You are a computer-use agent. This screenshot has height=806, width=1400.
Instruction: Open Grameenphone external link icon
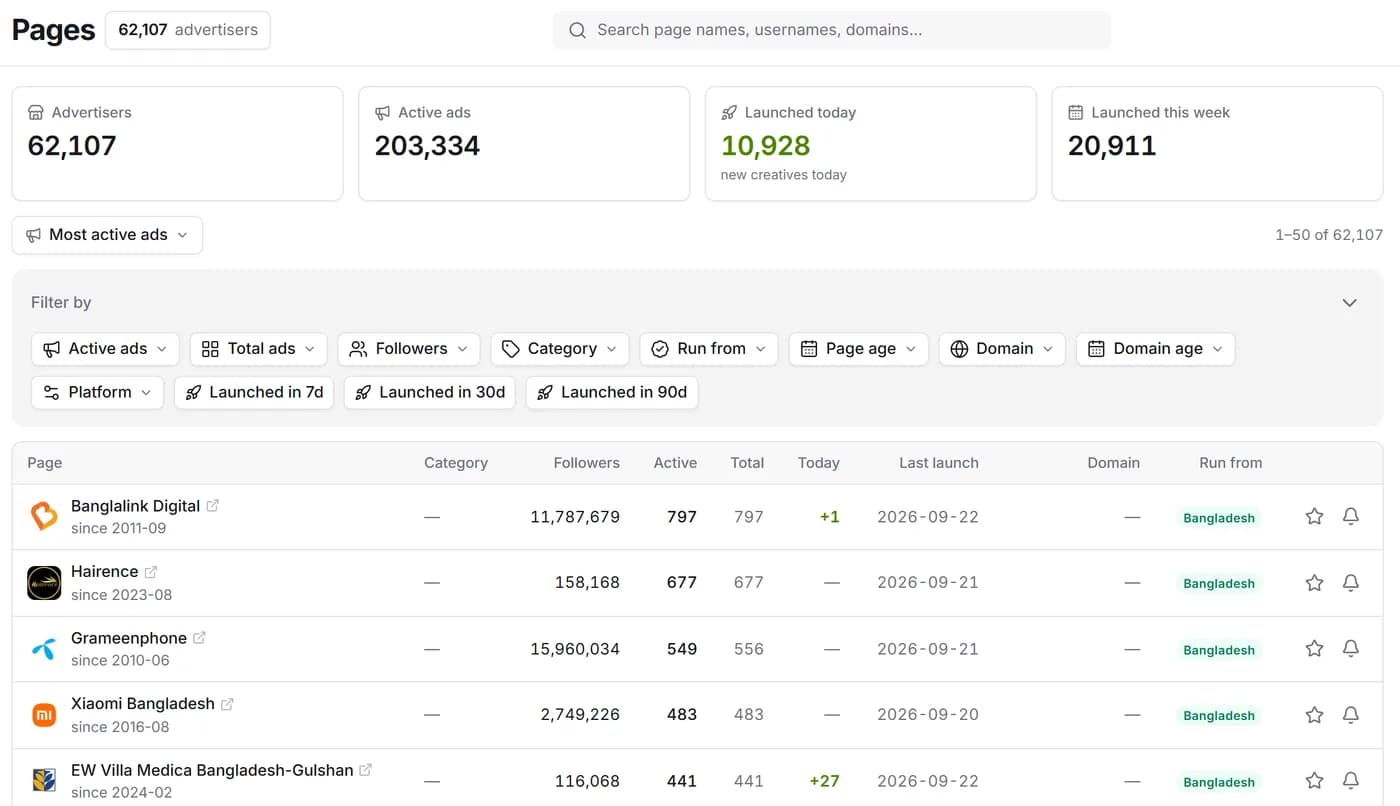199,638
